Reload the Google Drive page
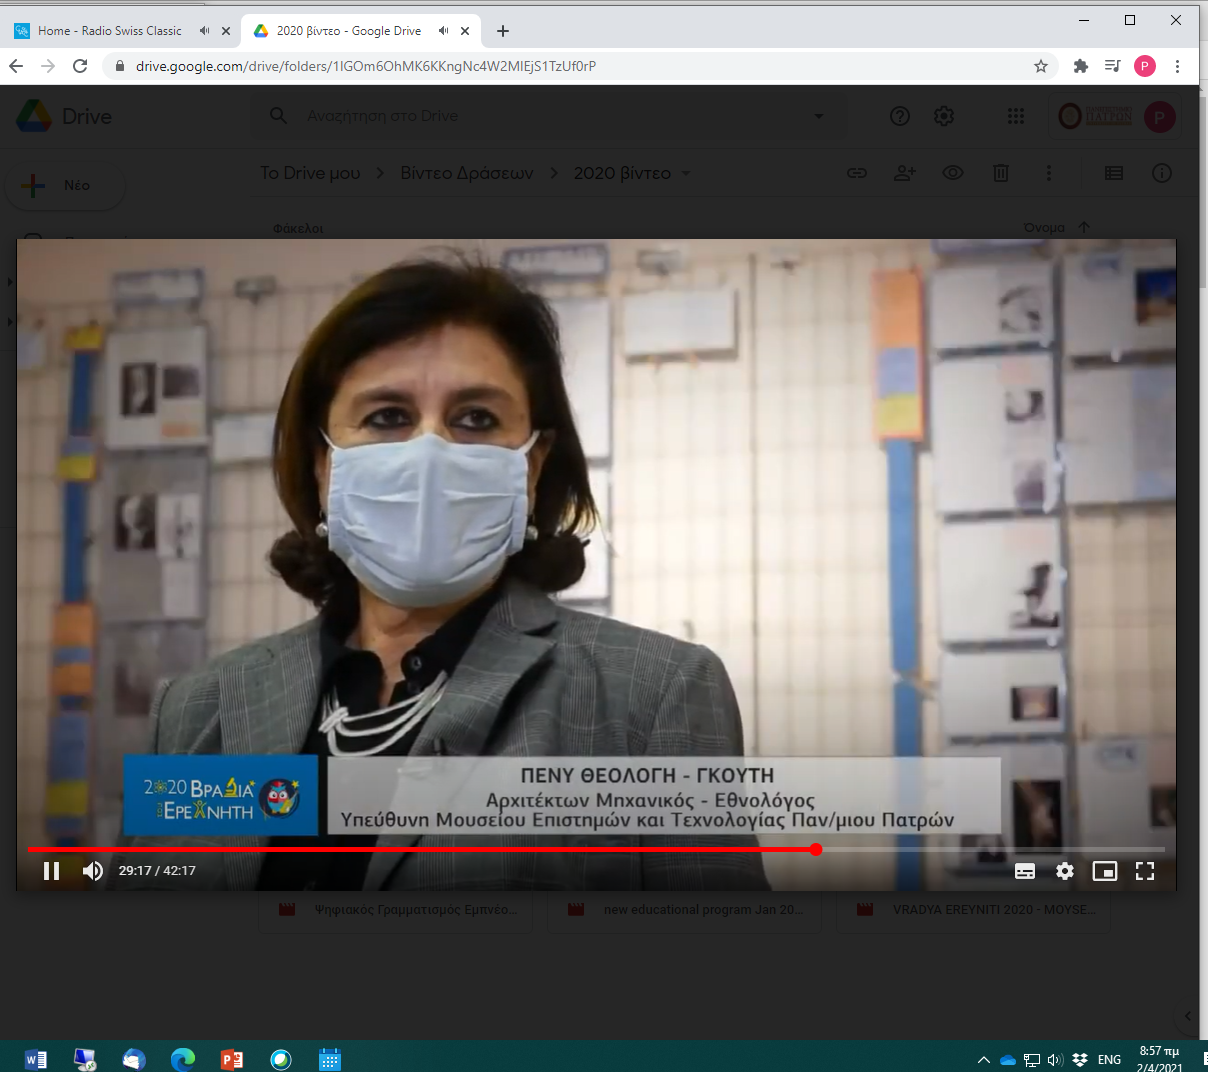 pyautogui.click(x=80, y=66)
